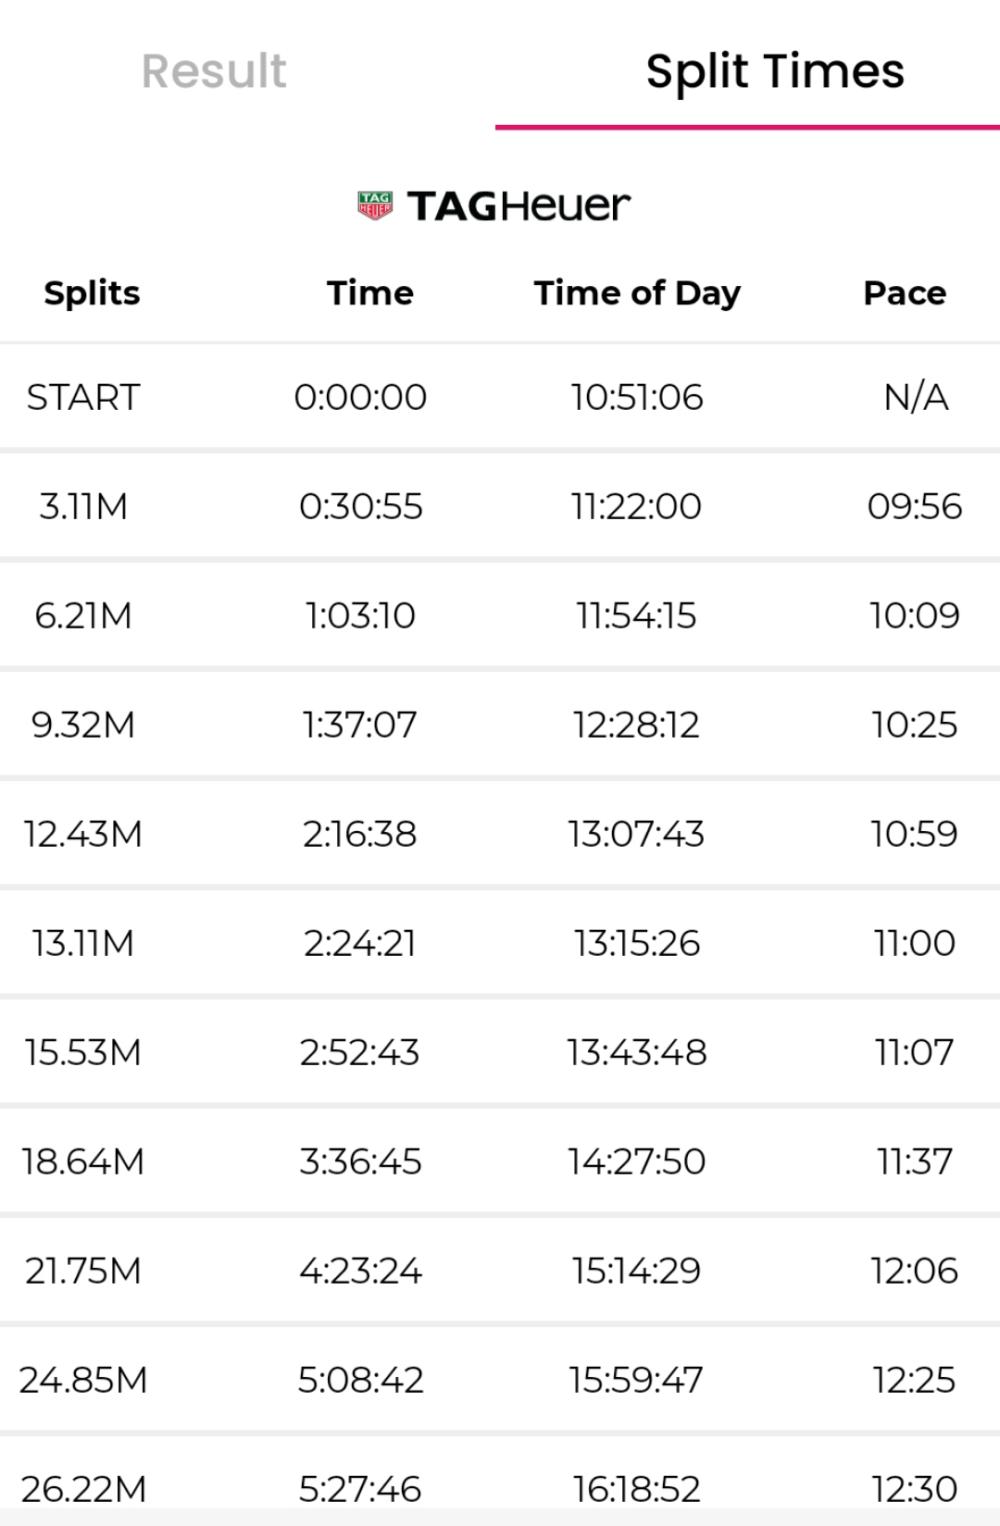The image size is (1000, 1526).
Task: Click the Time column header
Action: point(370,293)
